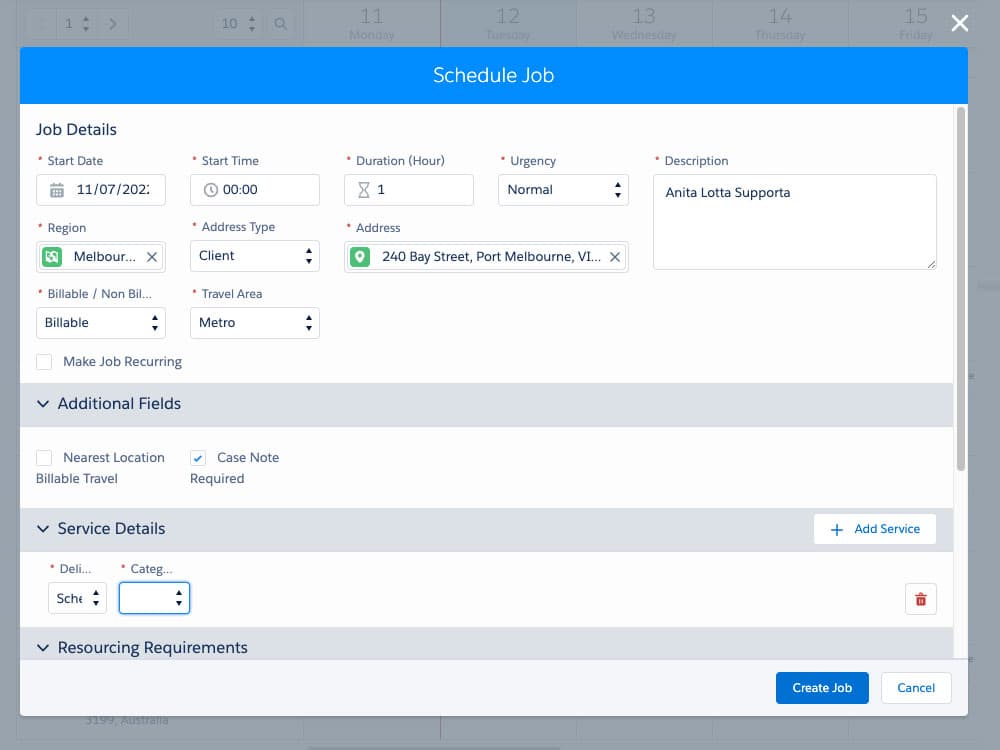The height and width of the screenshot is (750, 1000).
Task: Click the 14 Thursday column header in background
Action: pyautogui.click(x=779, y=24)
